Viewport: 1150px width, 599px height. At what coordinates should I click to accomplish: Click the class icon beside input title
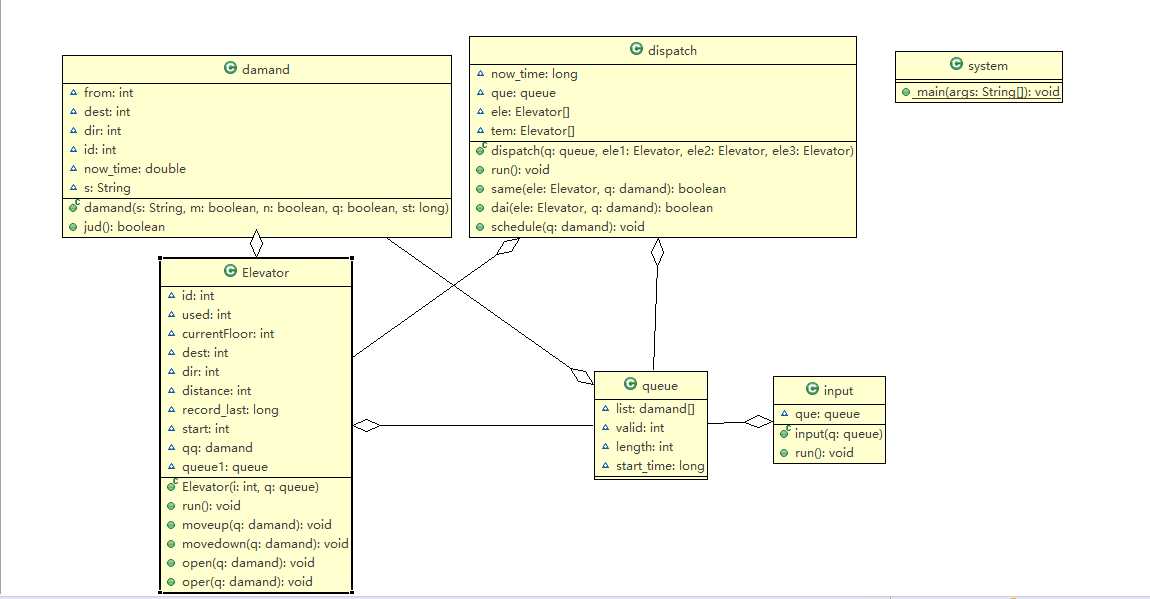pyautogui.click(x=812, y=389)
